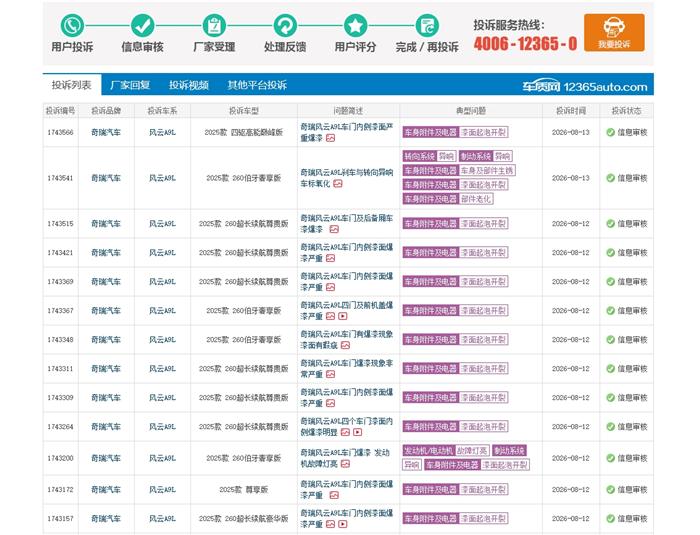This screenshot has height=535, width=700.
Task: Open the picture icon in complaint 1743311
Action: coord(330,374)
